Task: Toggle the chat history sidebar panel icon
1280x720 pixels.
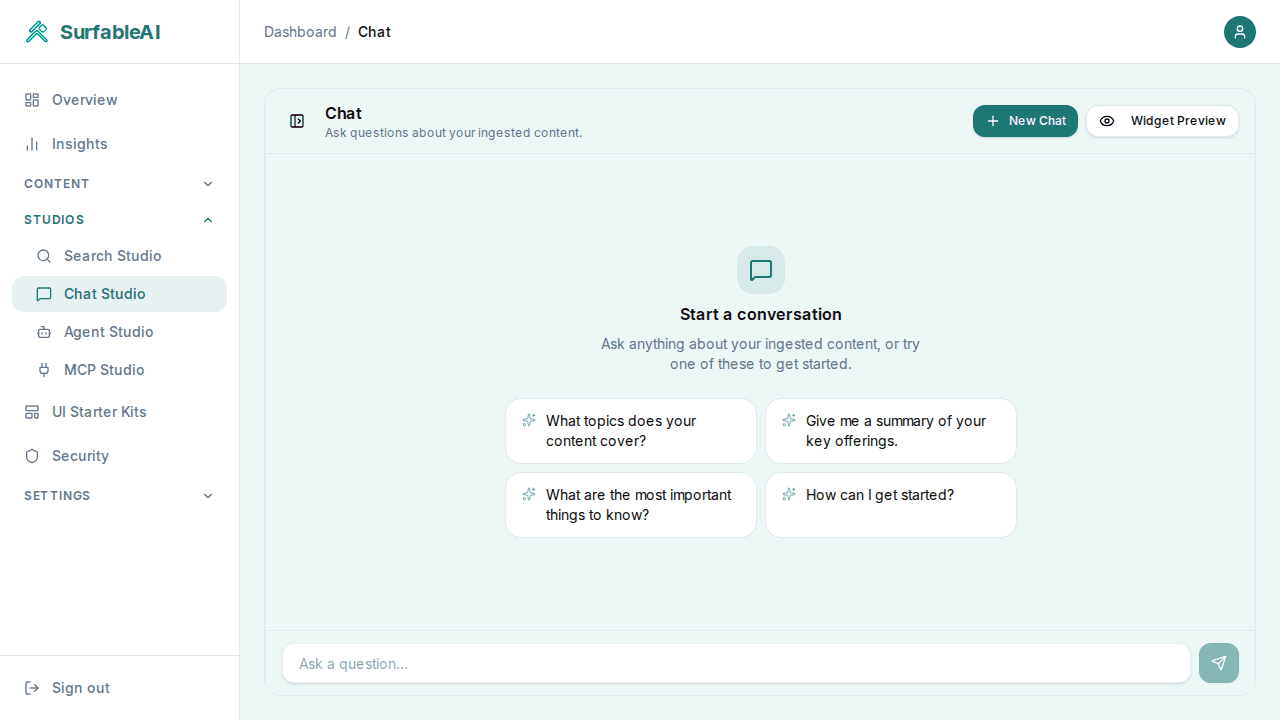Action: click(297, 121)
